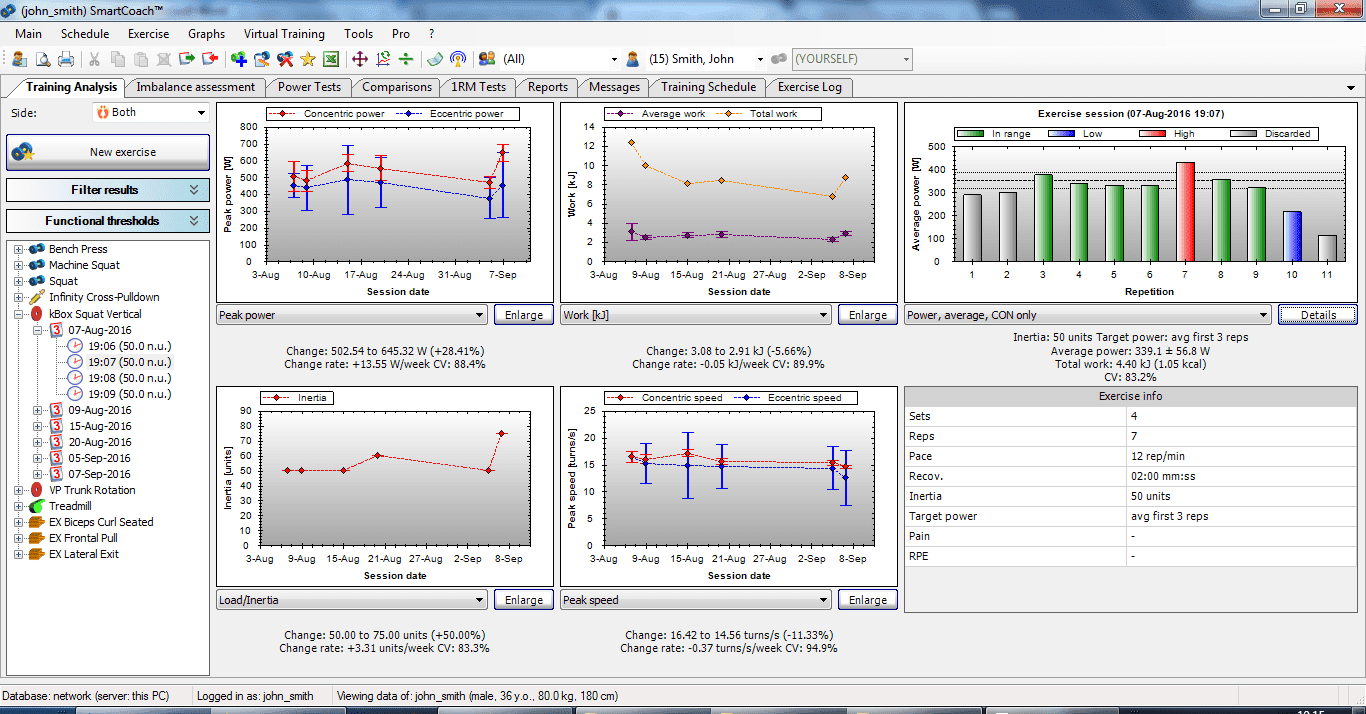Select the Export to Excel icon
The width and height of the screenshot is (1366, 714).
click(331, 59)
